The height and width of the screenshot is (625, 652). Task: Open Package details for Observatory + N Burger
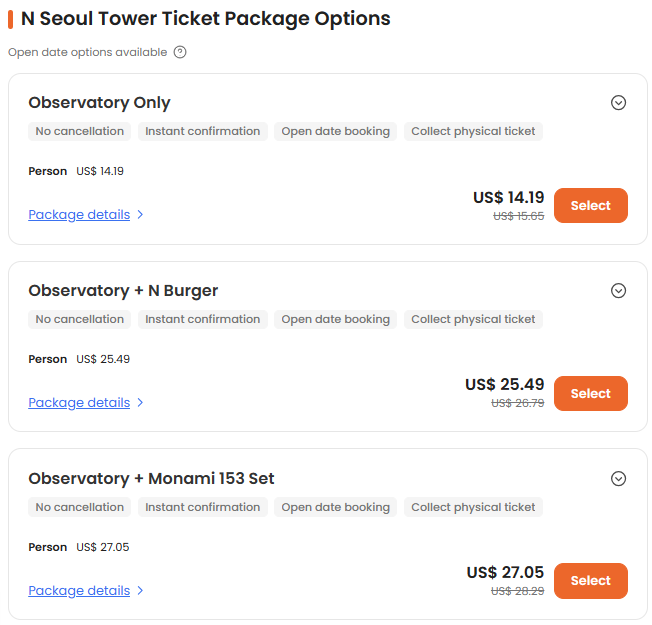pyautogui.click(x=79, y=402)
